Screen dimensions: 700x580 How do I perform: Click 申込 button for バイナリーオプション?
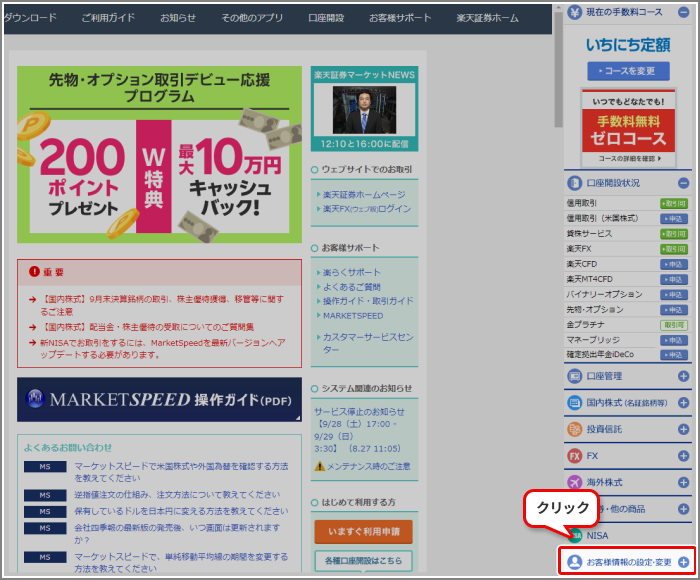[x=673, y=295]
